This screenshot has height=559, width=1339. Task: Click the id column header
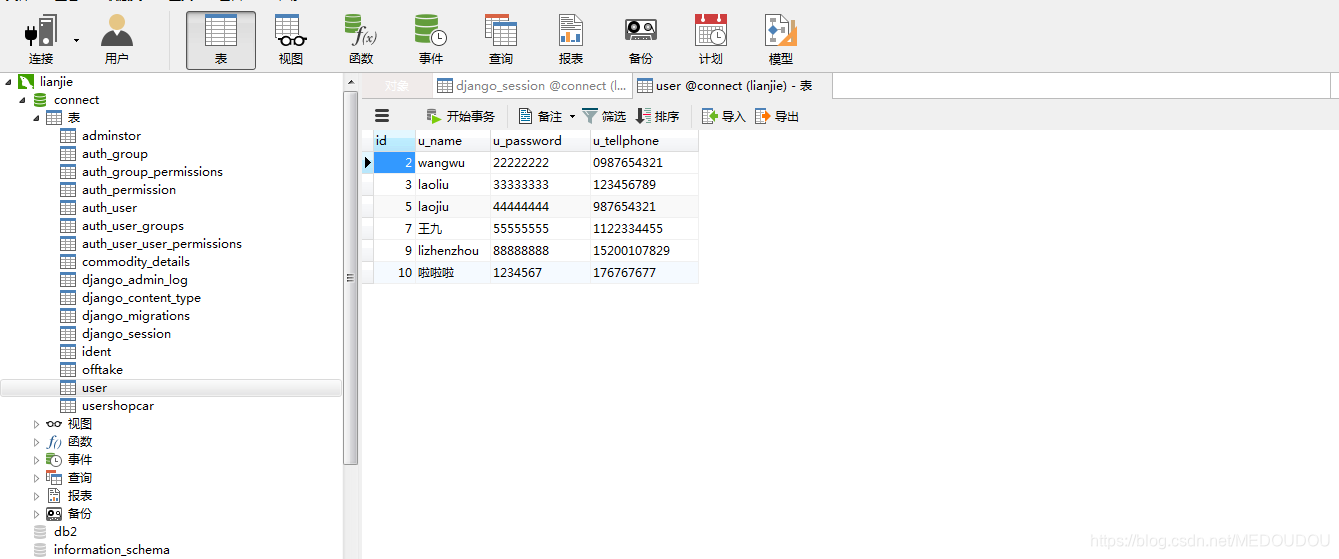[394, 141]
